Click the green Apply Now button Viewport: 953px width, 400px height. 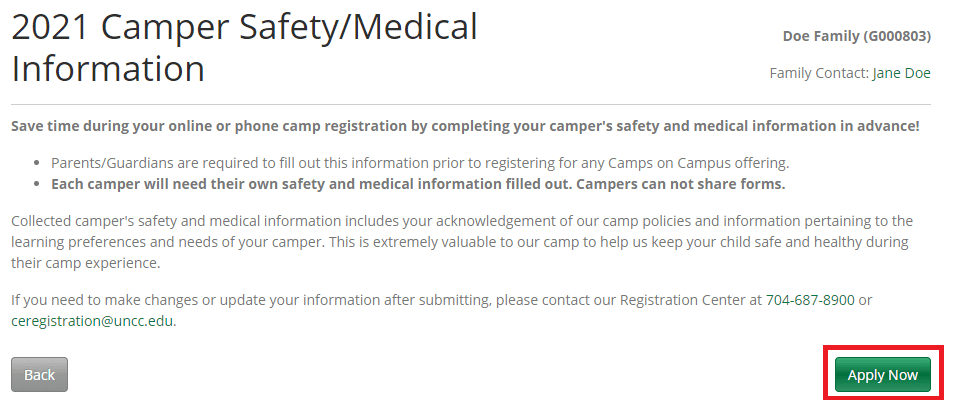882,375
